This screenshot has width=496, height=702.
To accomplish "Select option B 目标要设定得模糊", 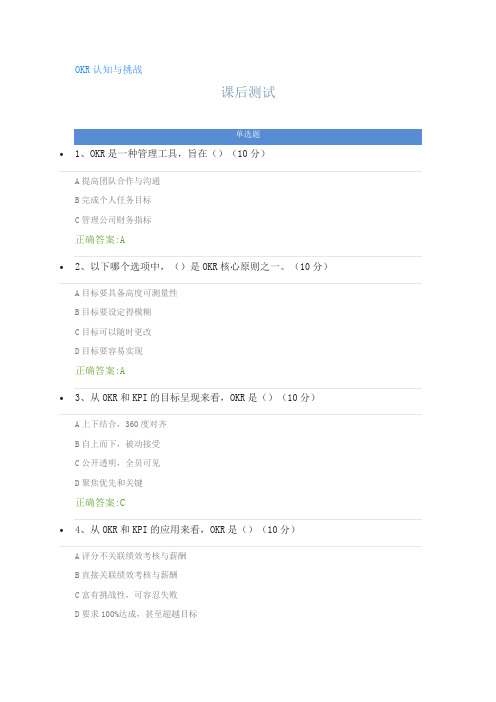I will (x=113, y=312).
